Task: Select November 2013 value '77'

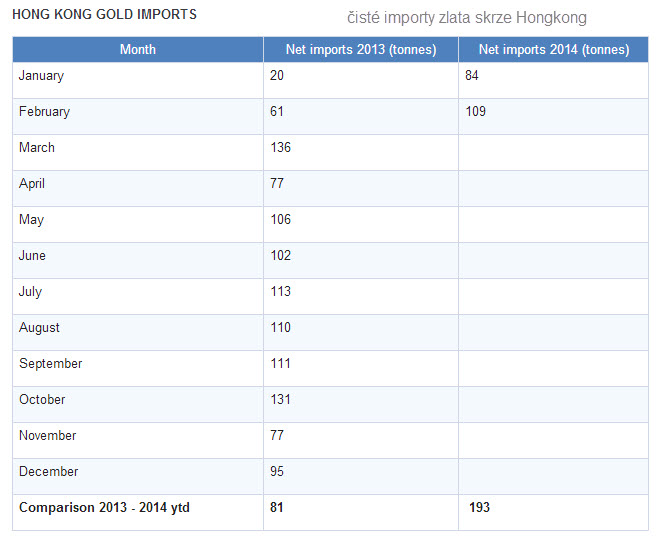Action: tap(277, 436)
